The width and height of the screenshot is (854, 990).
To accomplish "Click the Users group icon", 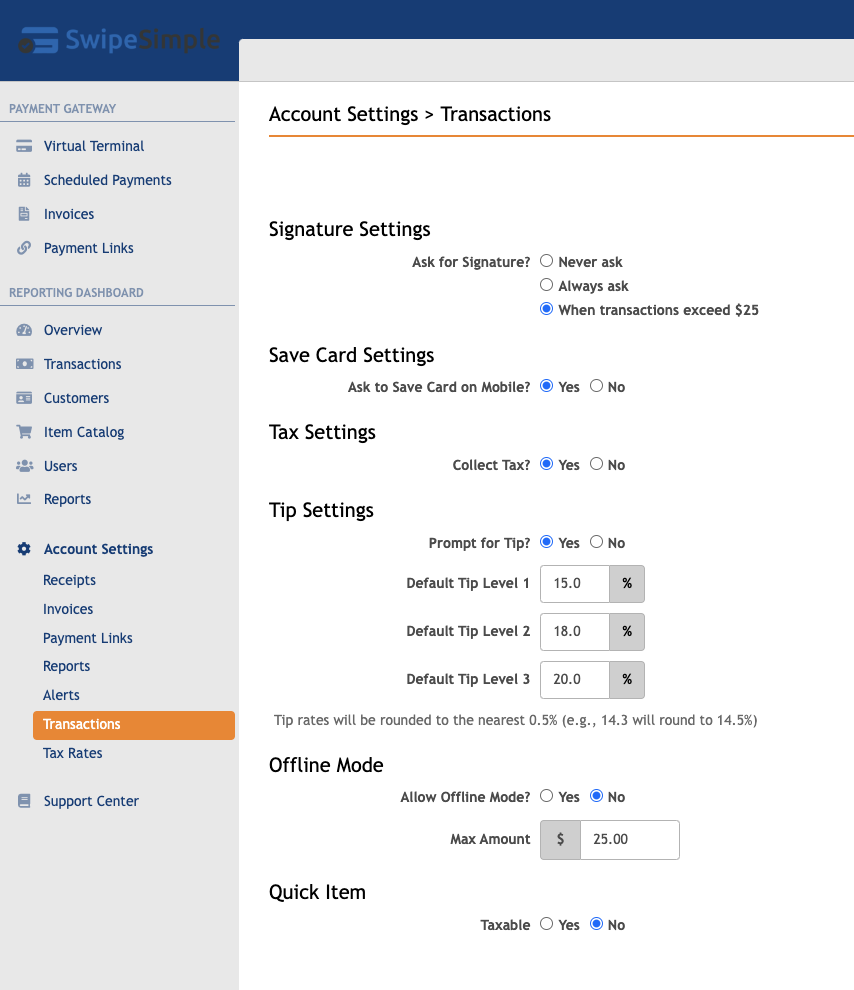I will pos(24,466).
